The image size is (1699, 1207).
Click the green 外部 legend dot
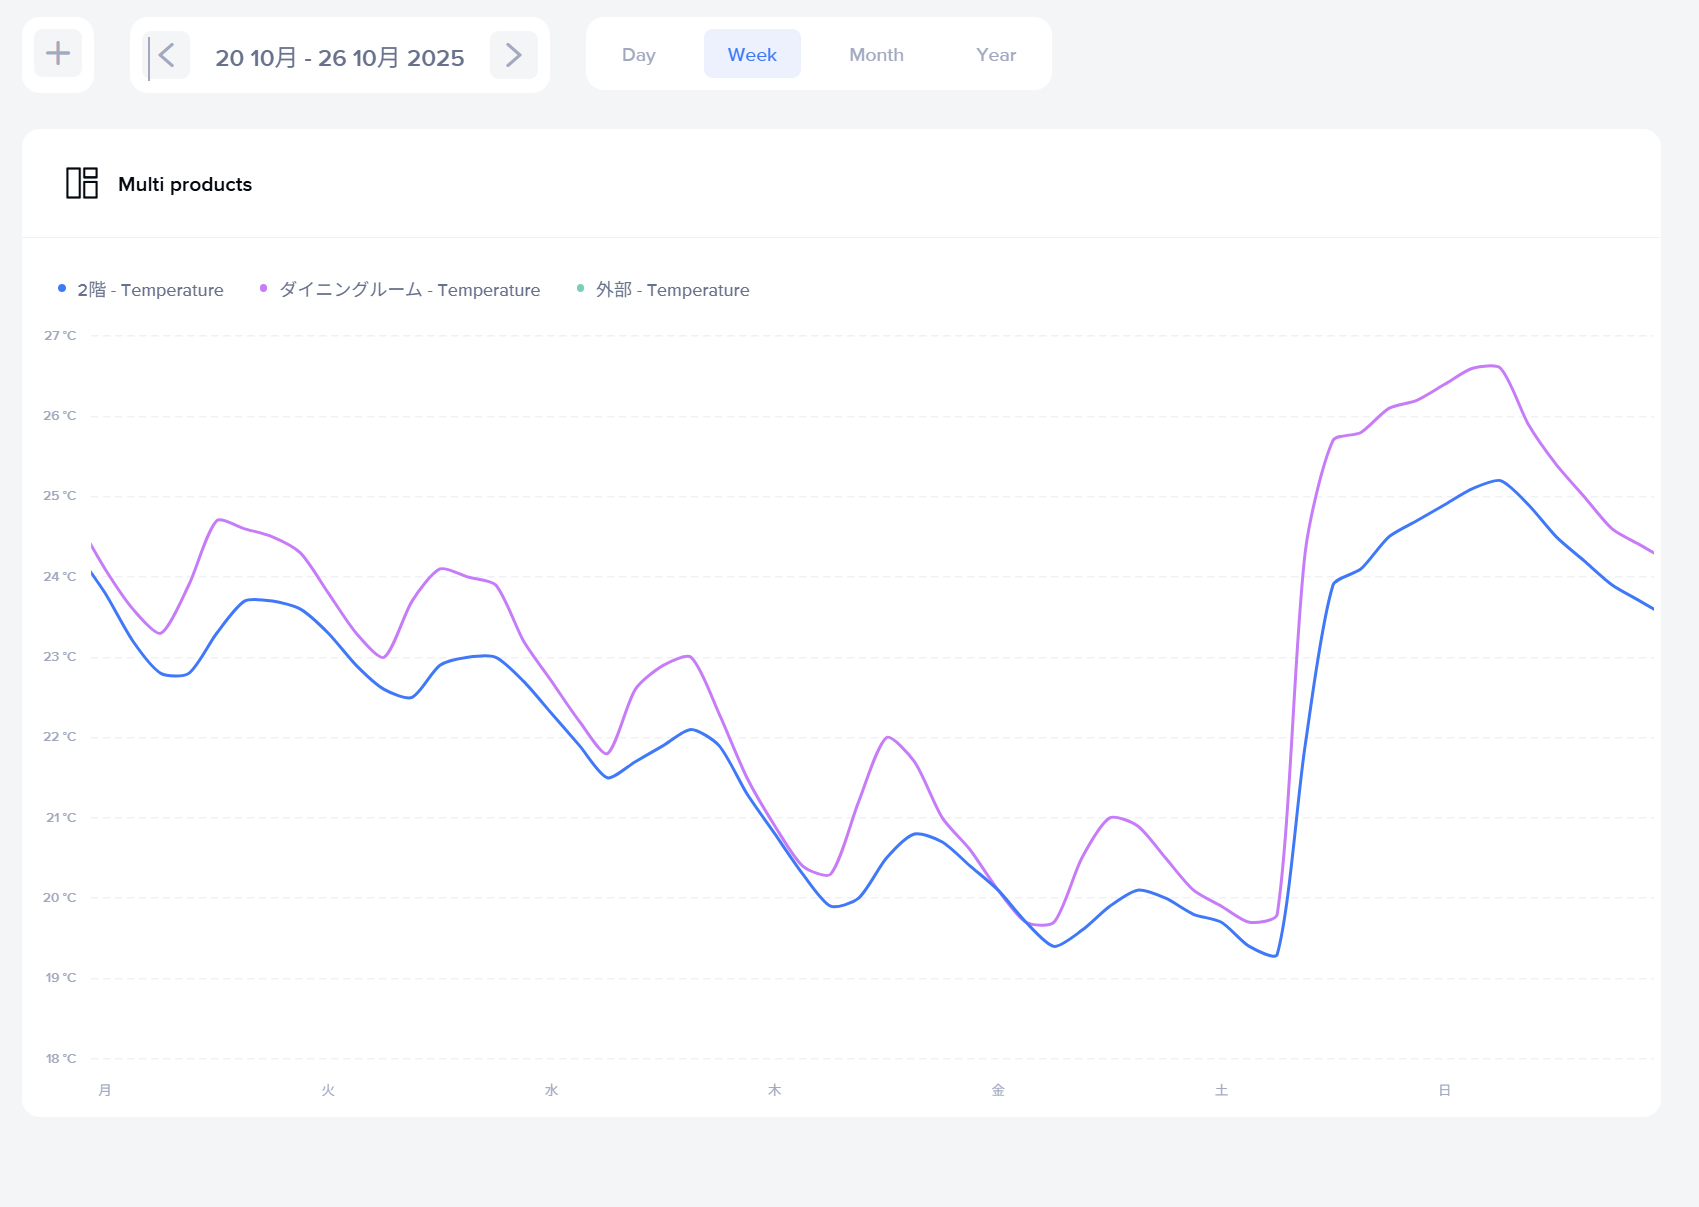[x=581, y=289]
